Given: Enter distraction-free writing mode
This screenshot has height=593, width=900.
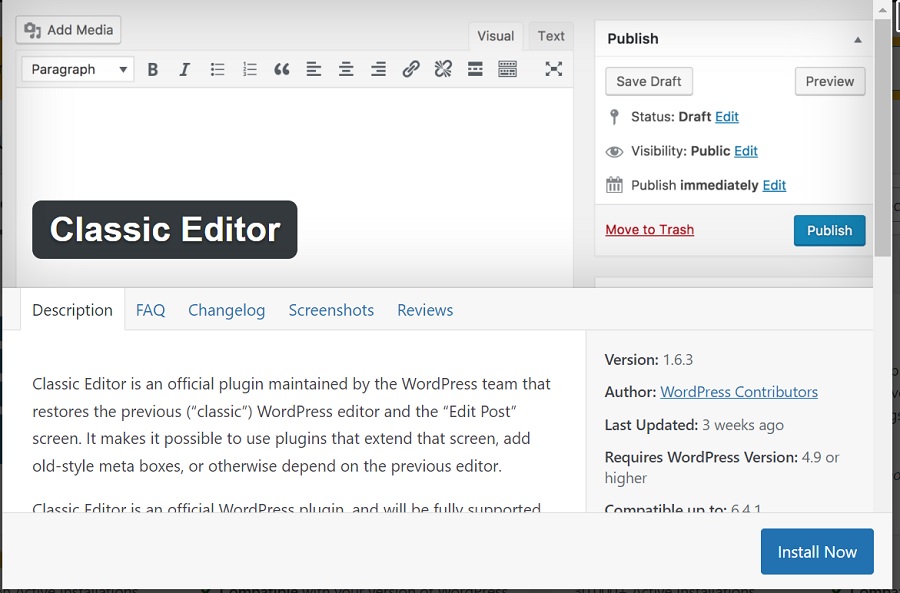Looking at the screenshot, I should point(554,69).
